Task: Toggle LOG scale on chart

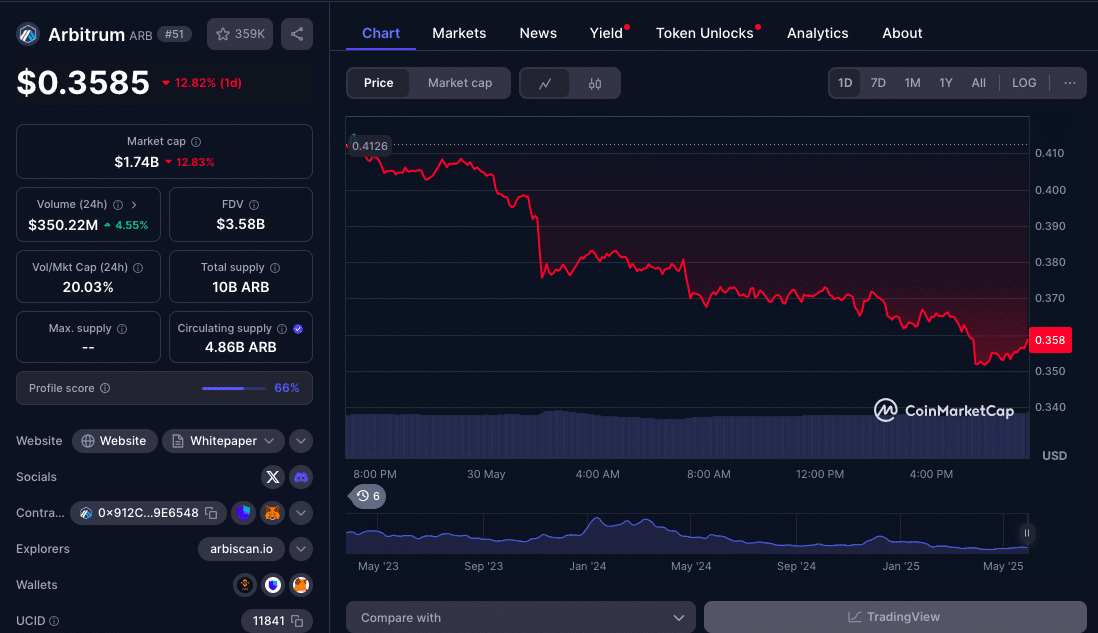Action: point(1024,83)
